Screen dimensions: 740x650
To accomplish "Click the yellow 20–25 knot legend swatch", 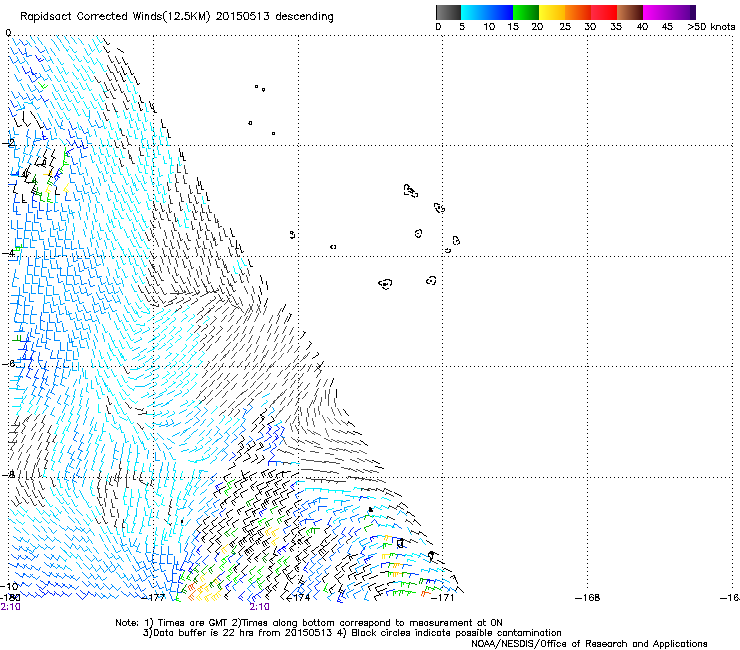I will click(552, 12).
